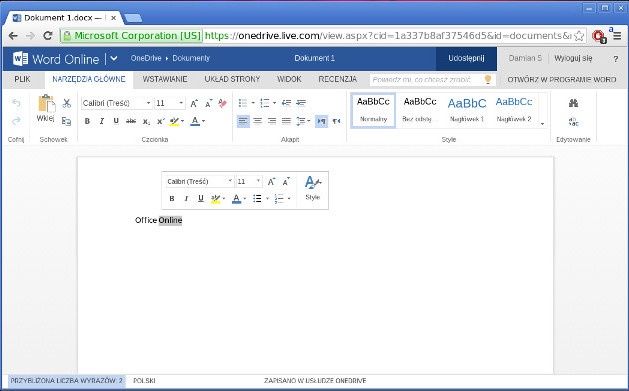Apply subscript formatting
This screenshot has height=391, width=629.
pyautogui.click(x=146, y=121)
